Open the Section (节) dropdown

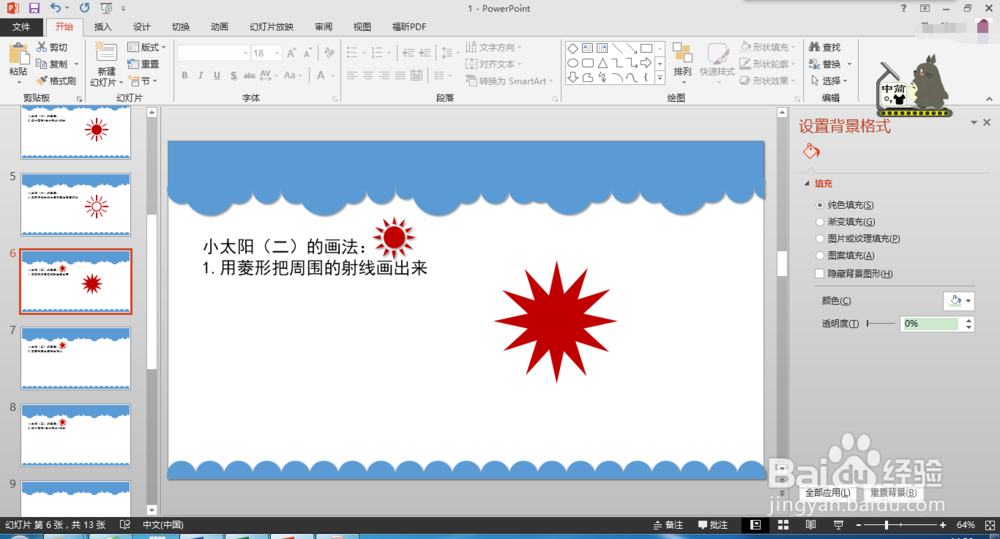click(x=143, y=81)
